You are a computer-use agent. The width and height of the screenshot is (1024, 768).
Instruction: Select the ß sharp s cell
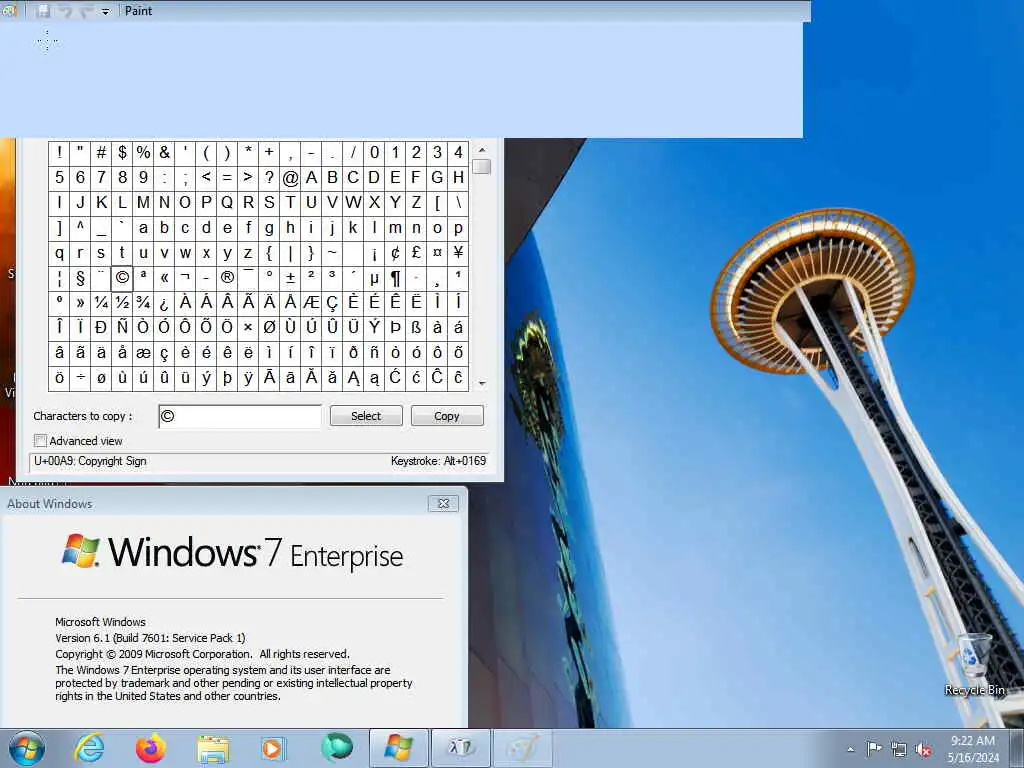coord(416,327)
